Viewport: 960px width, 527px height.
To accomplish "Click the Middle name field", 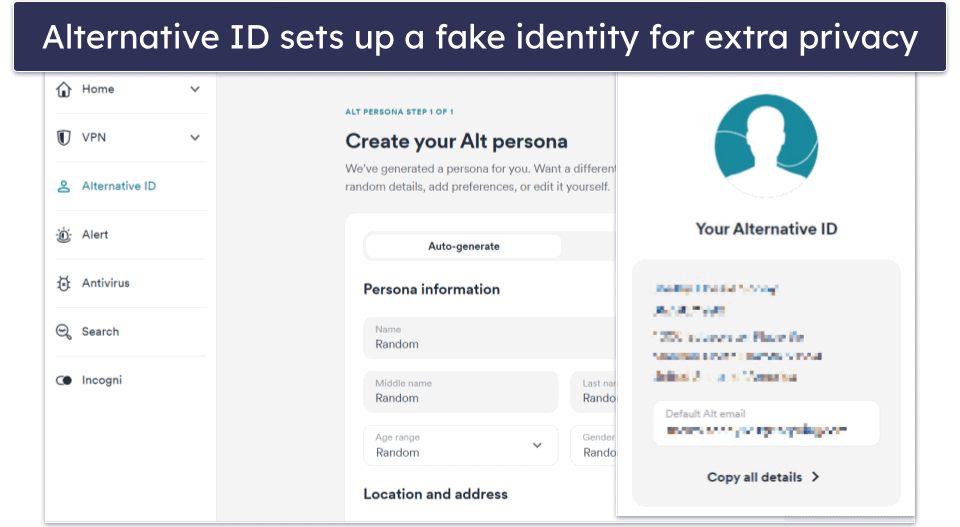I will pyautogui.click(x=460, y=391).
